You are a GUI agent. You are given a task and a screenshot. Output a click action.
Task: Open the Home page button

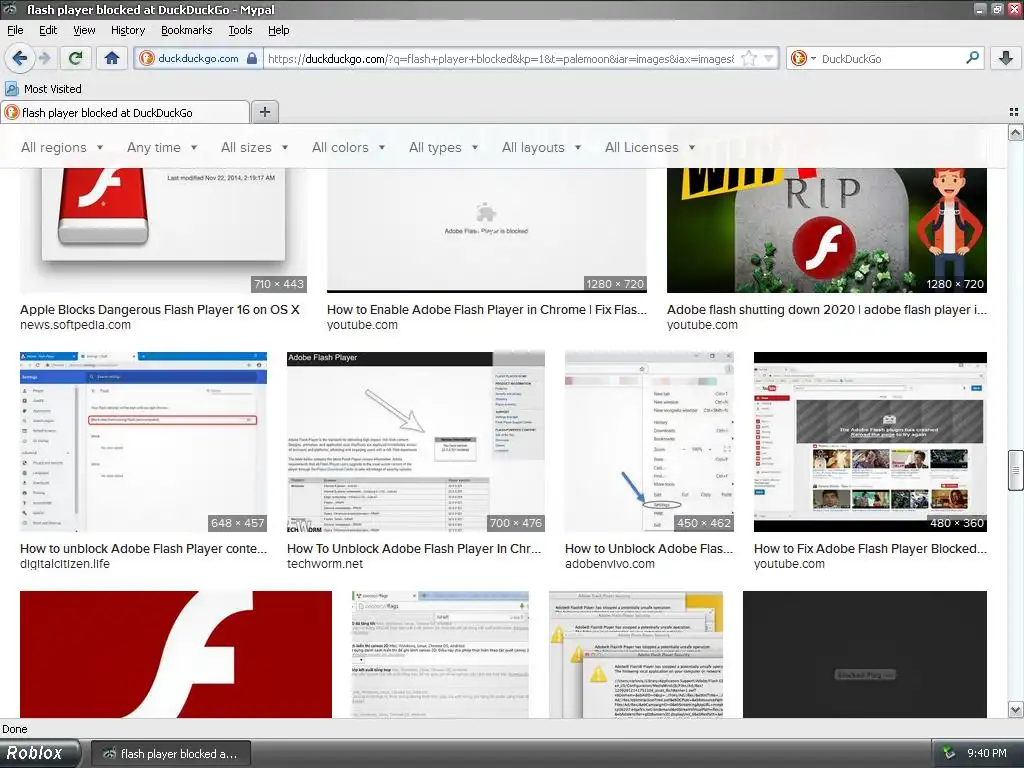pos(112,59)
